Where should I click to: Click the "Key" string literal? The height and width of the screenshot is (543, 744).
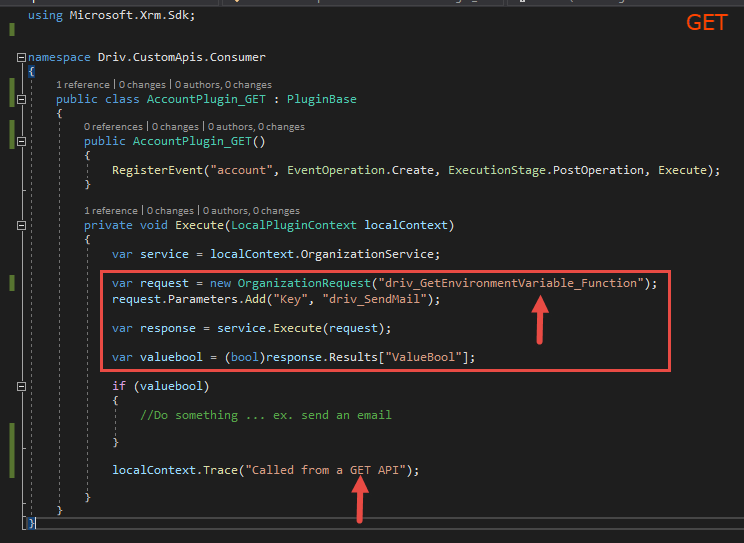[290, 300]
